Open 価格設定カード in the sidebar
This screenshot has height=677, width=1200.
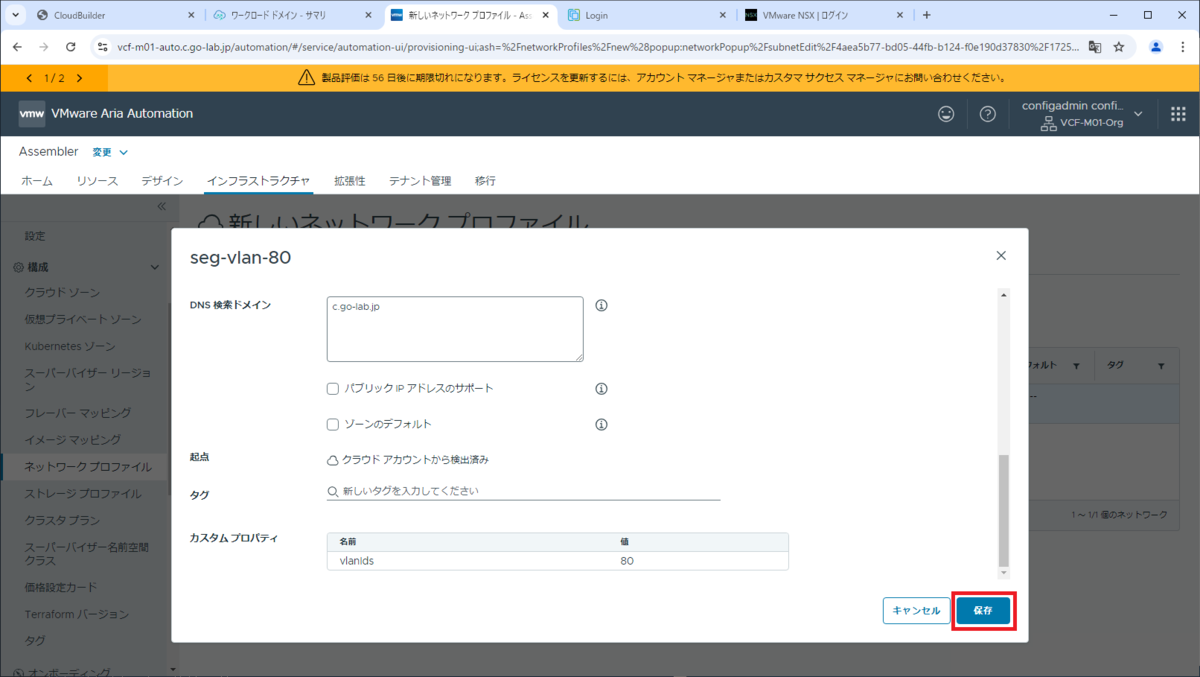pos(61,587)
